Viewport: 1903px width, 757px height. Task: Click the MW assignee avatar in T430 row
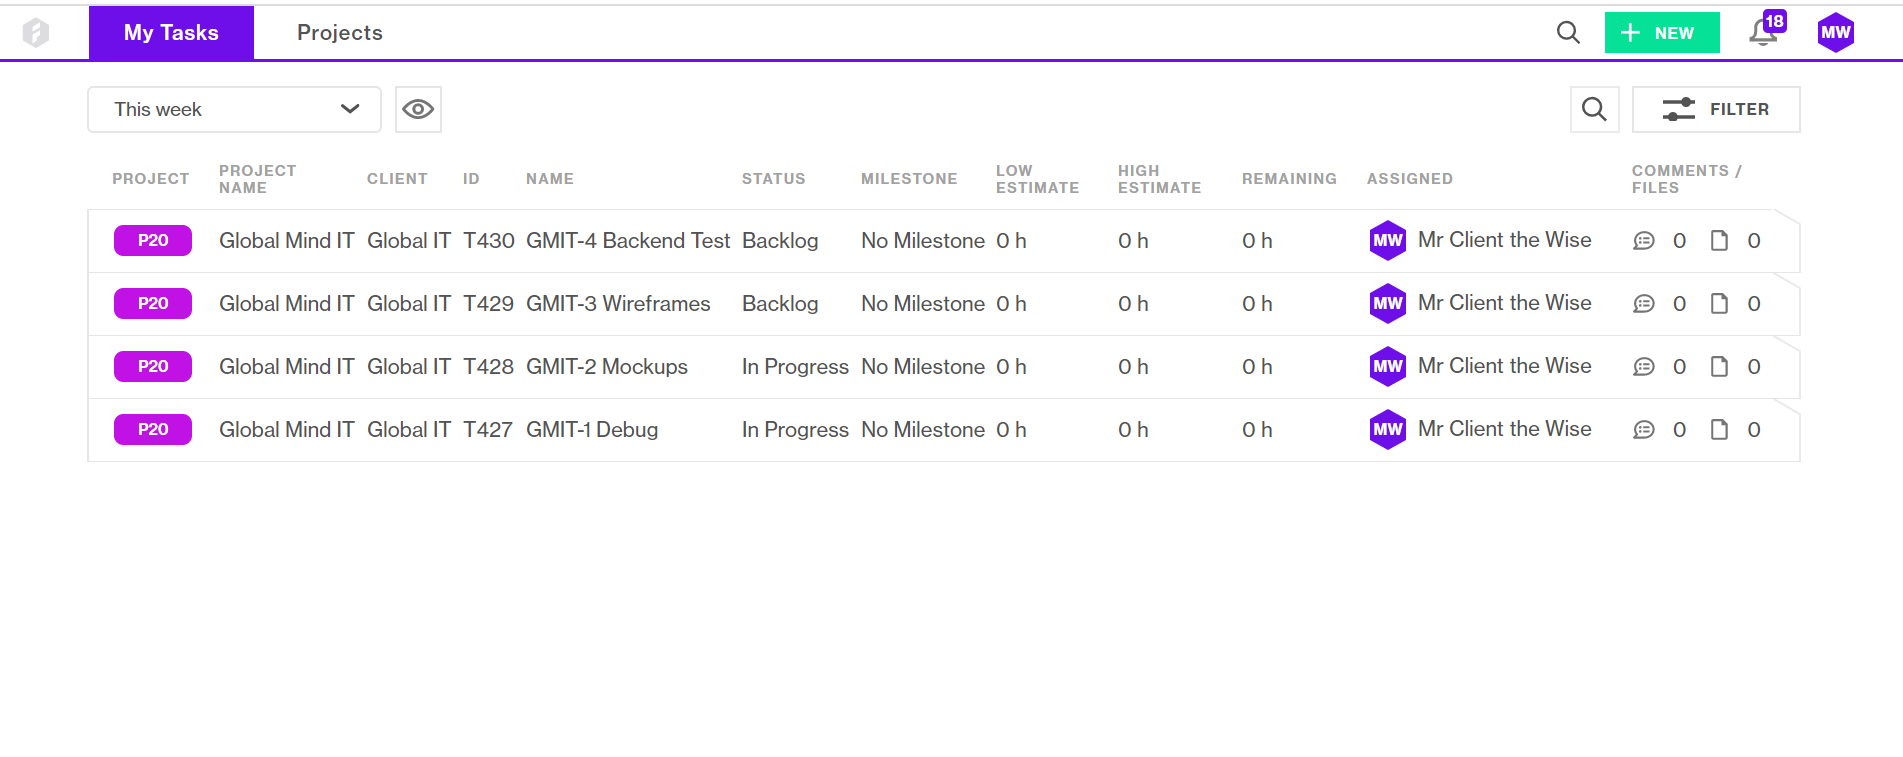1388,241
